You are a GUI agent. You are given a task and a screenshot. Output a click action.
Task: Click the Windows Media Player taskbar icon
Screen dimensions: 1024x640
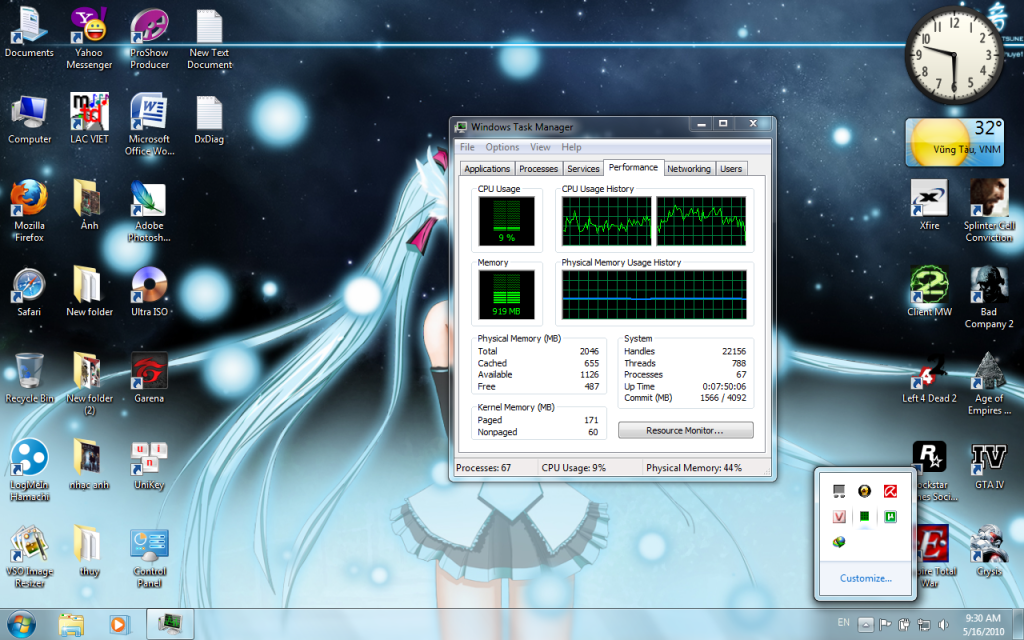coord(118,624)
